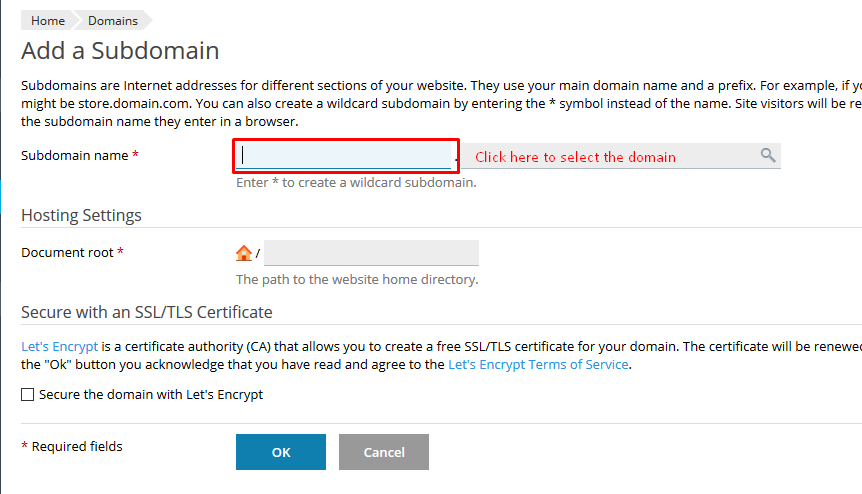
Task: Enable Secure the domain with Let's Encrypt
Action: click(x=27, y=395)
